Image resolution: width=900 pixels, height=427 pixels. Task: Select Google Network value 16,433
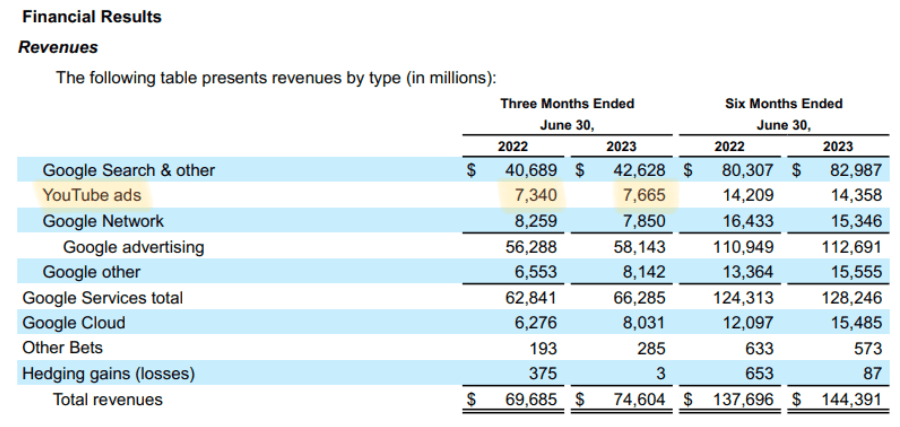coord(747,221)
